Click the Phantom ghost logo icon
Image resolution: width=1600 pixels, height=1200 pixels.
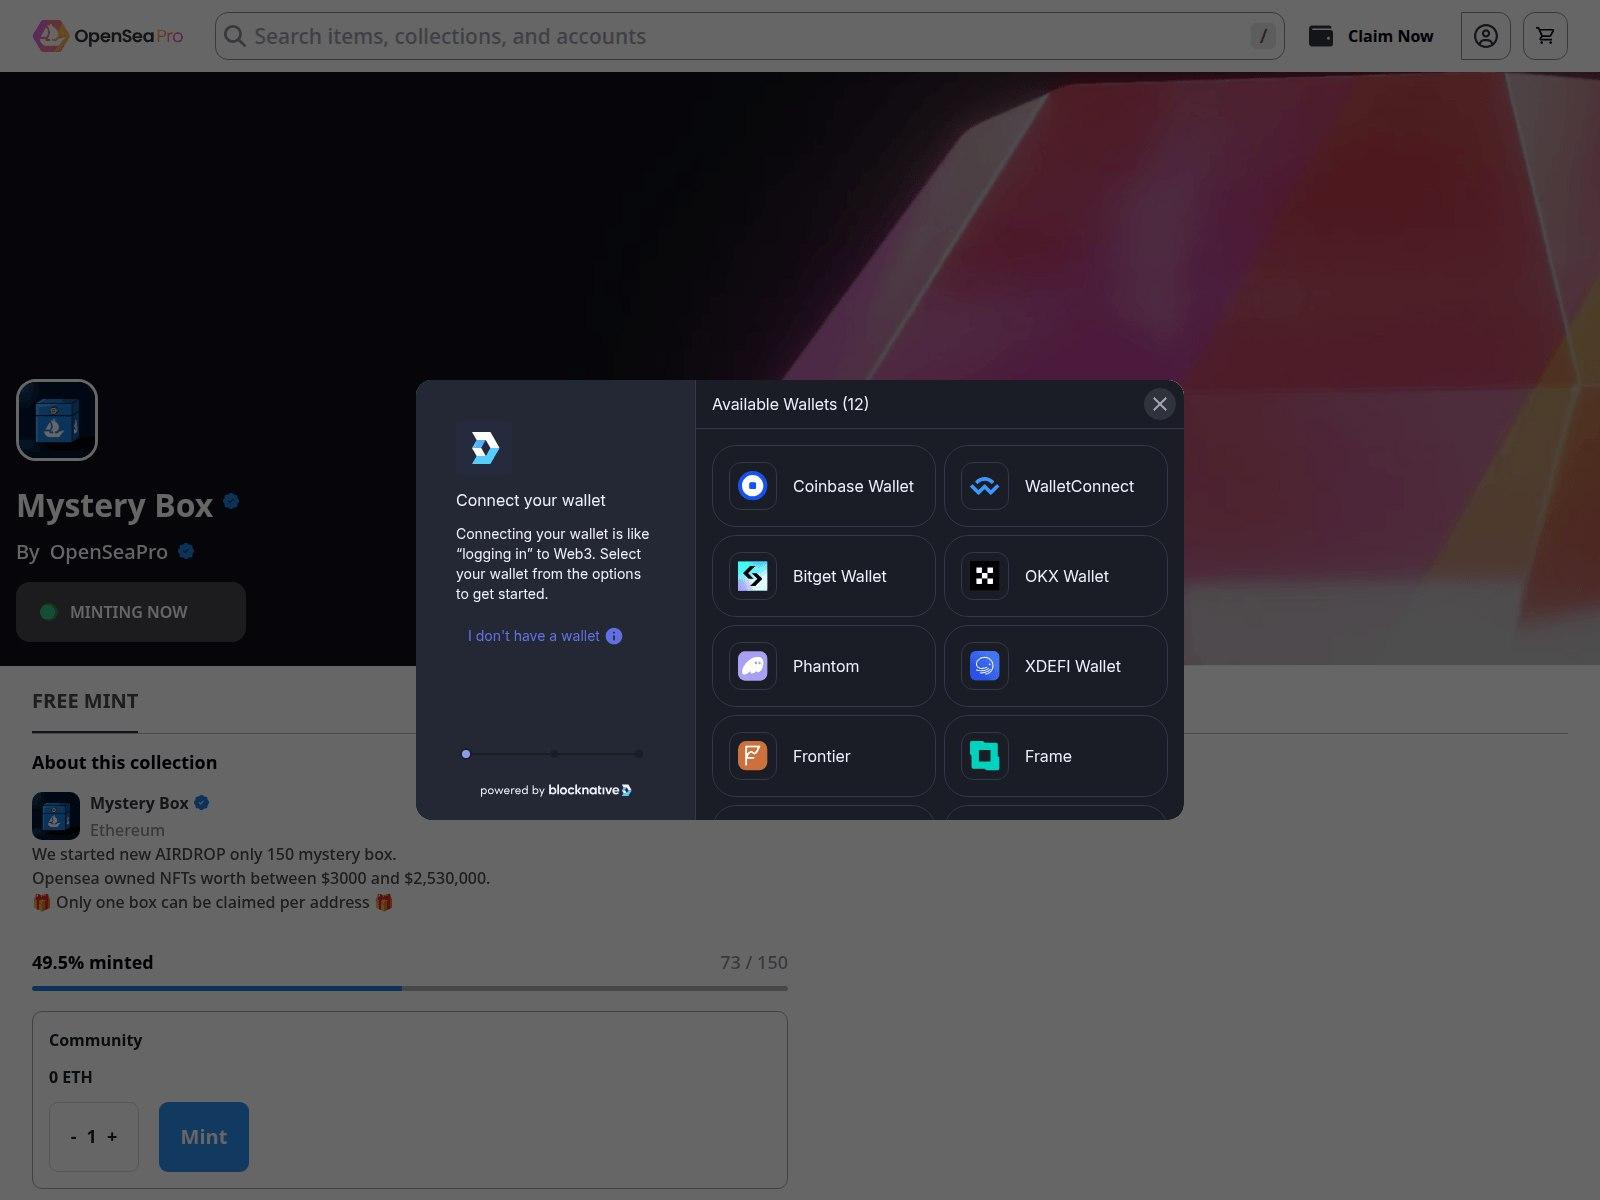point(753,666)
